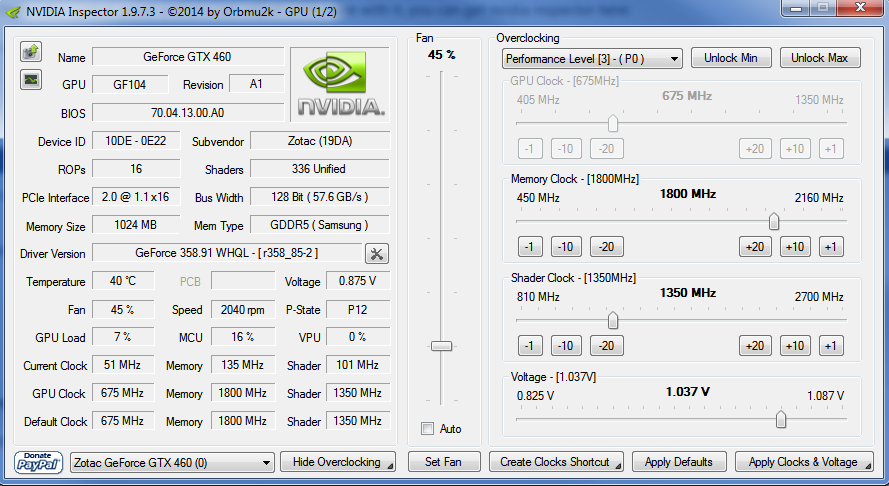Open driver profile settings wrench icon
The width and height of the screenshot is (889, 486).
376,253
